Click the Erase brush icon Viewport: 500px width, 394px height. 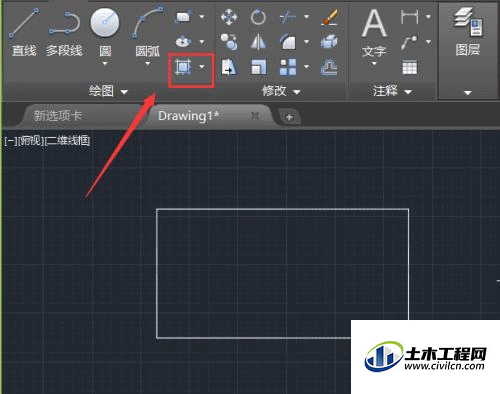[x=329, y=17]
